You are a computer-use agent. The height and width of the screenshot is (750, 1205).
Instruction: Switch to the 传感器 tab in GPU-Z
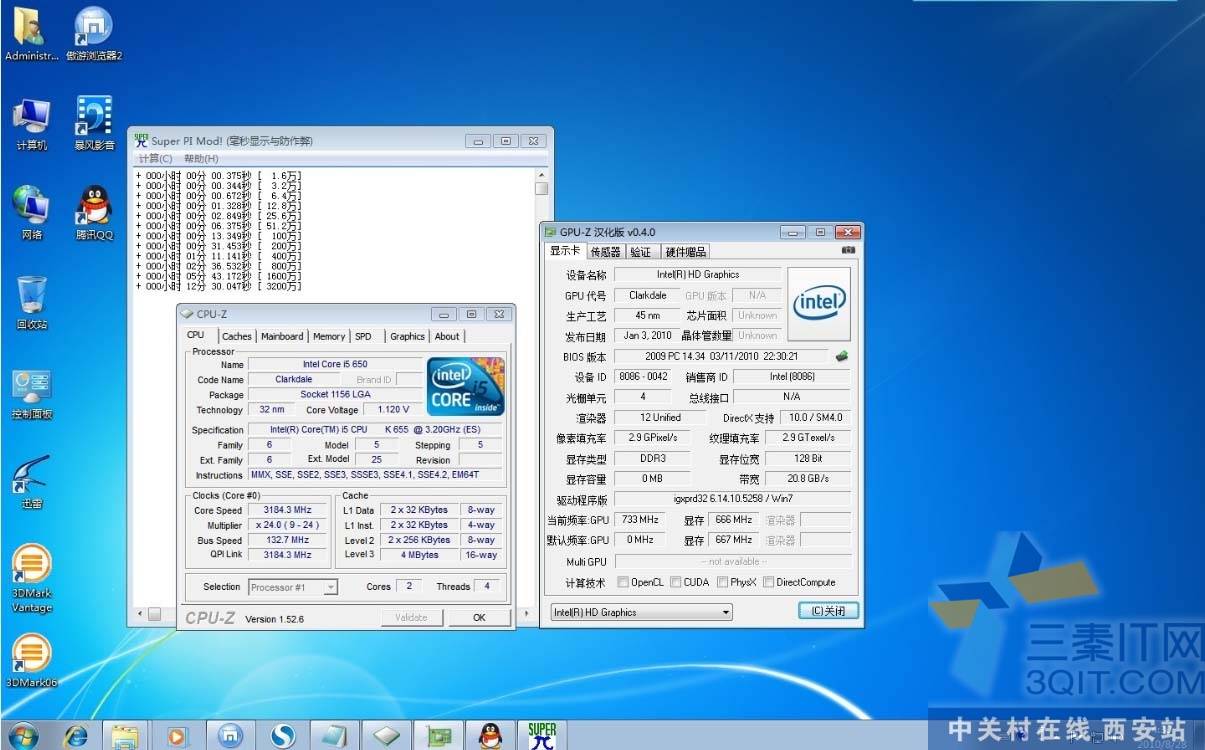point(605,252)
